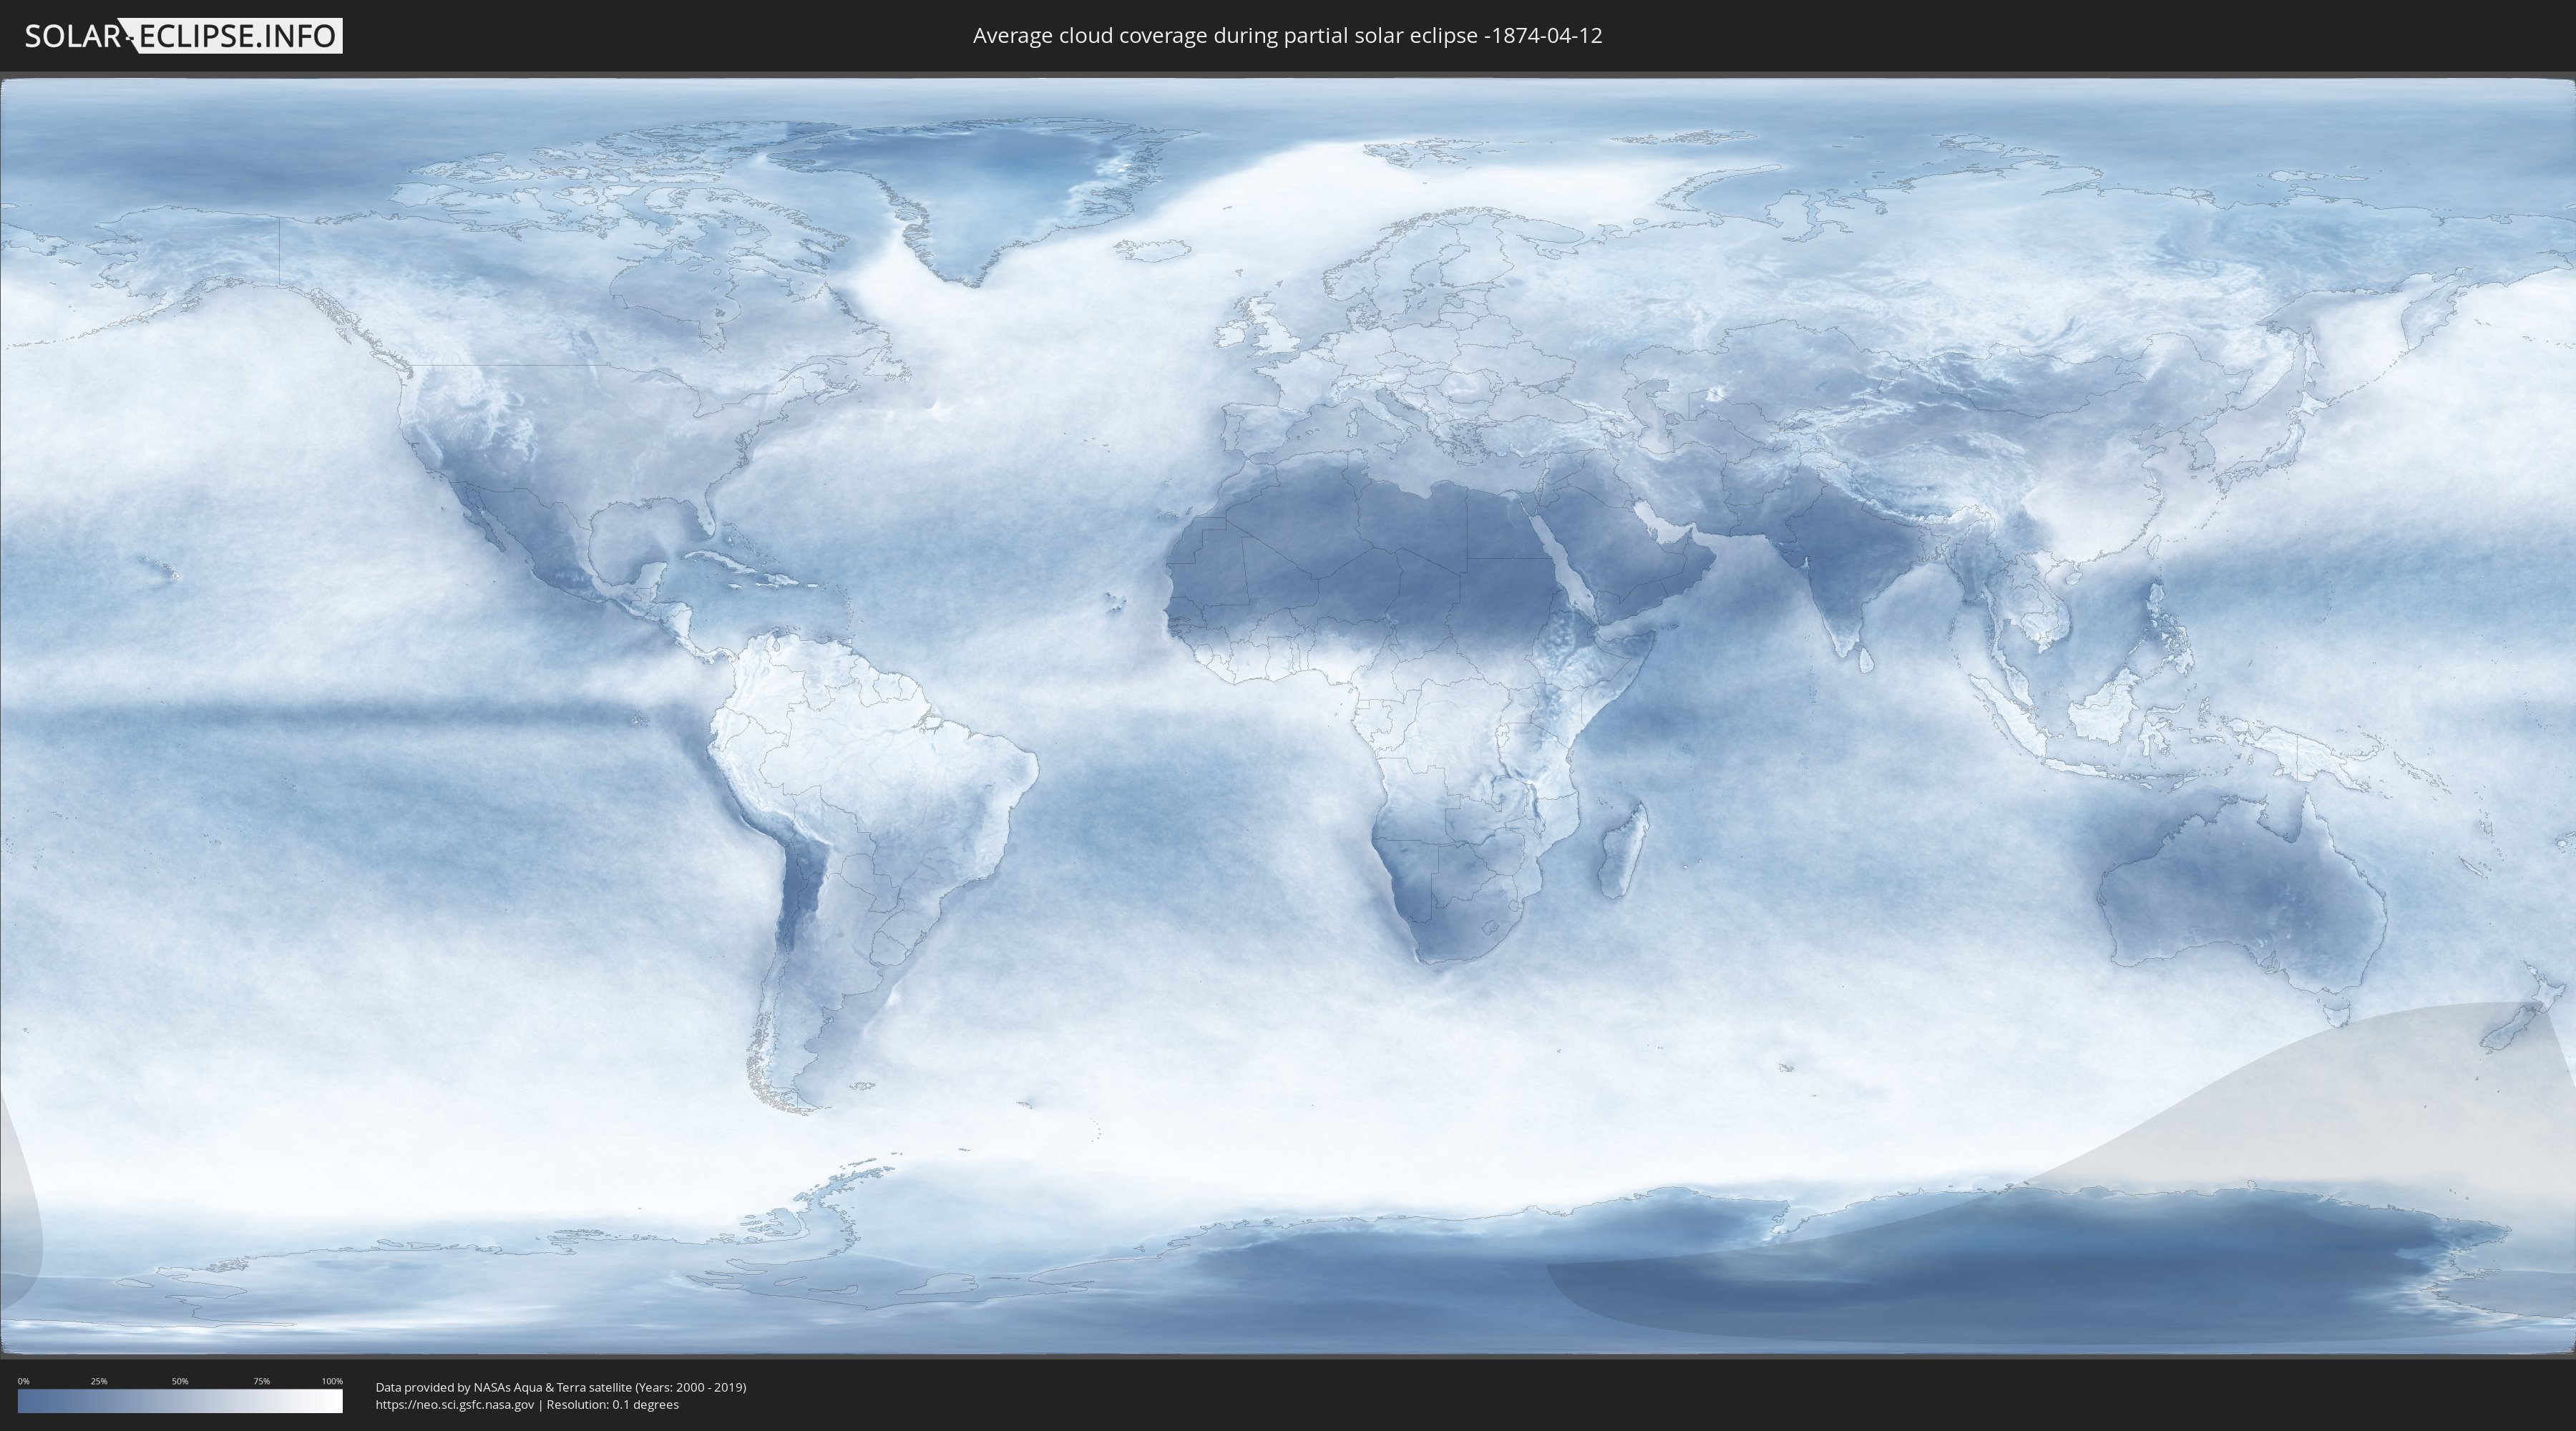This screenshot has width=2576, height=1431.
Task: Click the 25% legend label
Action: coord(99,1381)
